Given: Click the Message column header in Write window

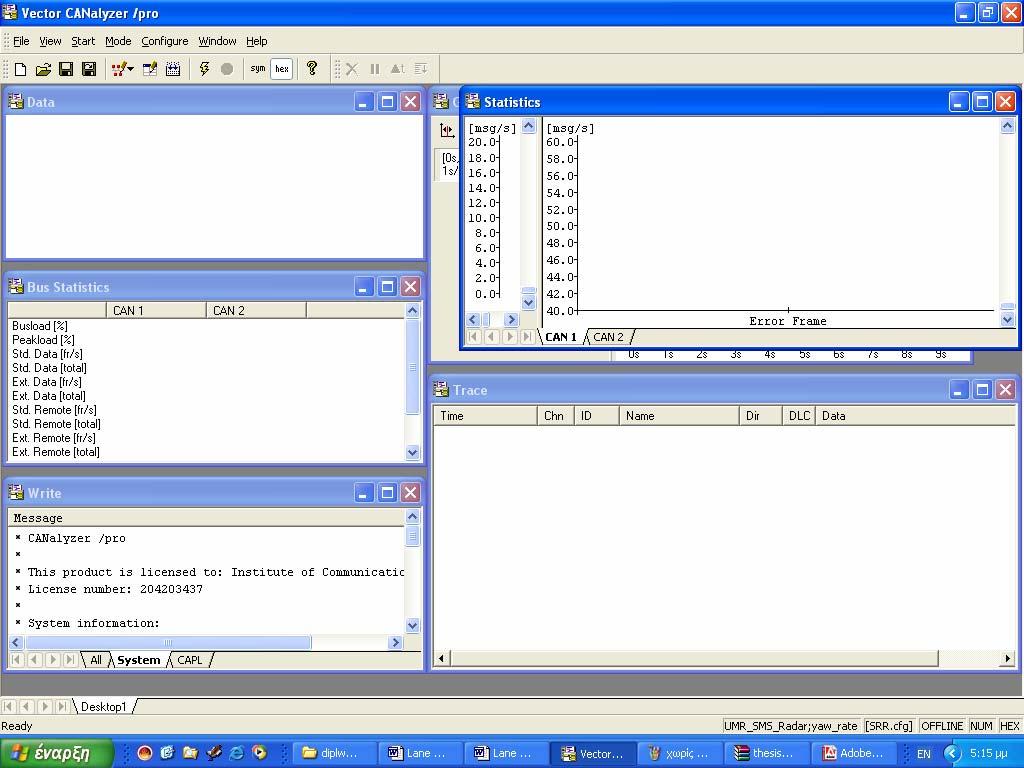Looking at the screenshot, I should pyautogui.click(x=206, y=518).
